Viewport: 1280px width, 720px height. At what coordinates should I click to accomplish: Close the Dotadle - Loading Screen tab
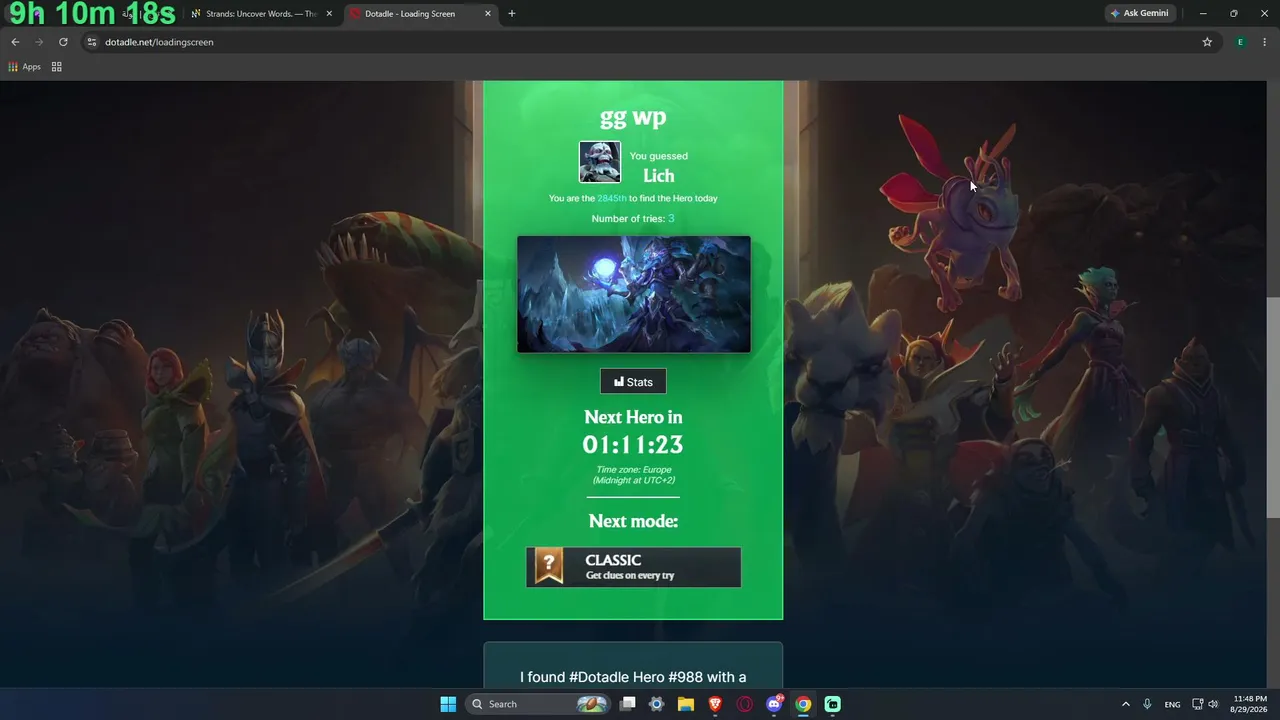(x=488, y=14)
